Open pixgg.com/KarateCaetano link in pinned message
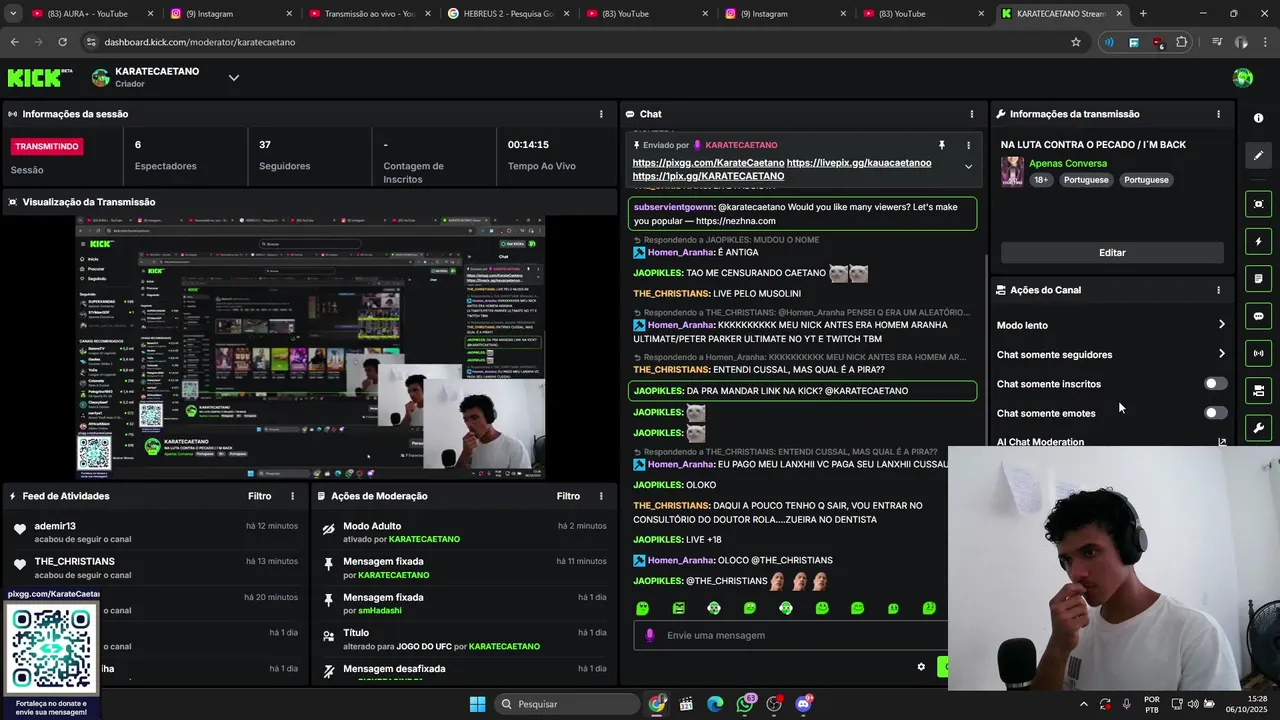The height and width of the screenshot is (720, 1280). click(708, 163)
